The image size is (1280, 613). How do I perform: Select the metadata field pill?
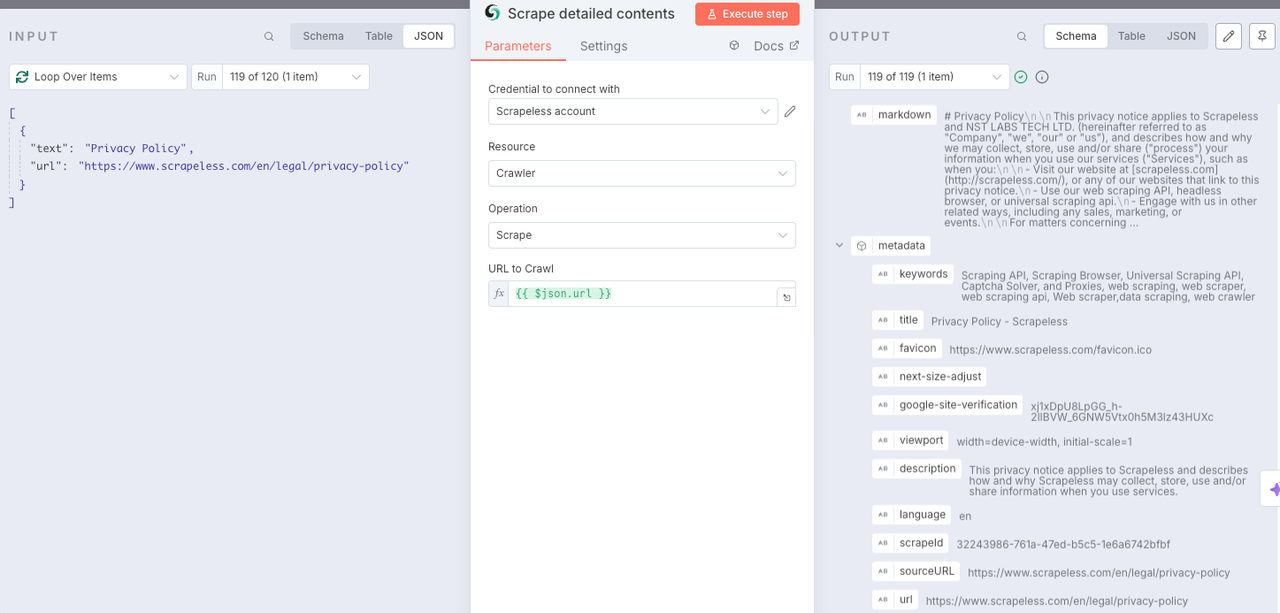point(891,245)
